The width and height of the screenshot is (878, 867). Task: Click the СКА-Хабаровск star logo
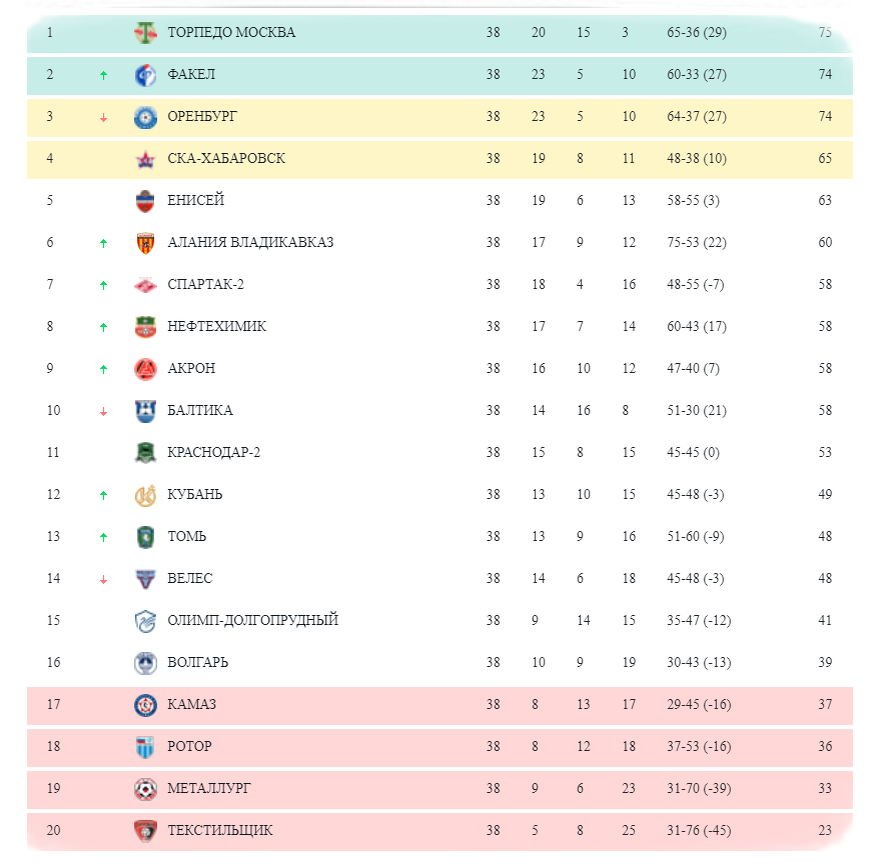[x=146, y=159]
